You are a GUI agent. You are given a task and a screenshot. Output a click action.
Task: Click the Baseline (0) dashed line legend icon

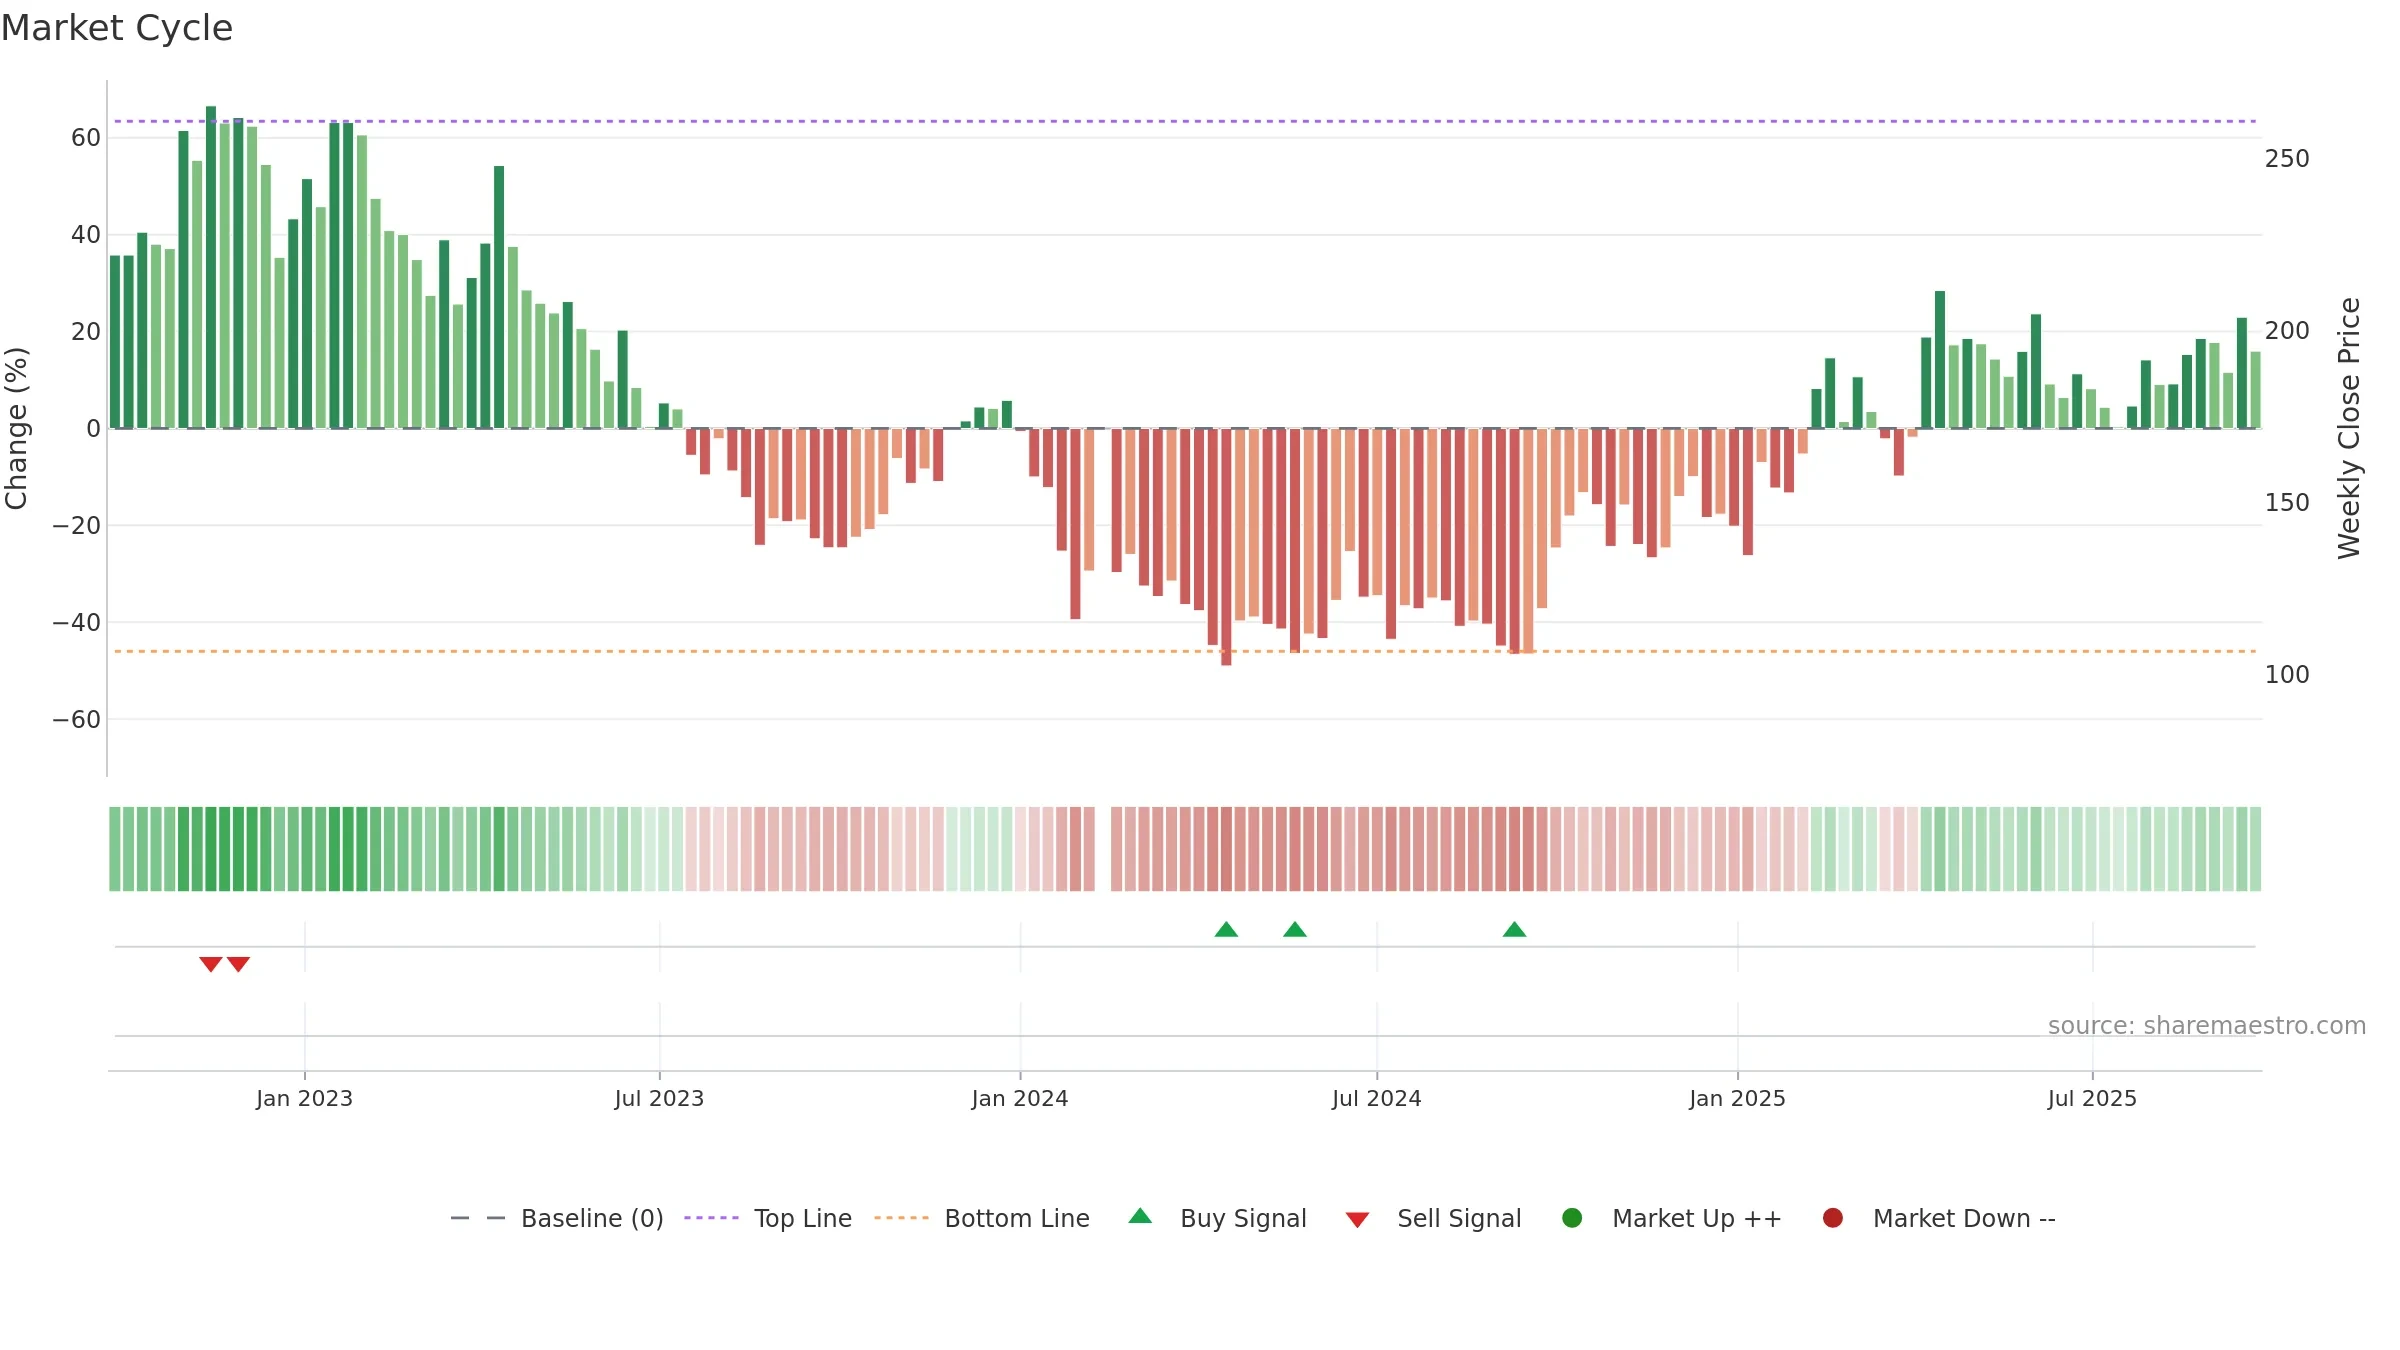(478, 1218)
